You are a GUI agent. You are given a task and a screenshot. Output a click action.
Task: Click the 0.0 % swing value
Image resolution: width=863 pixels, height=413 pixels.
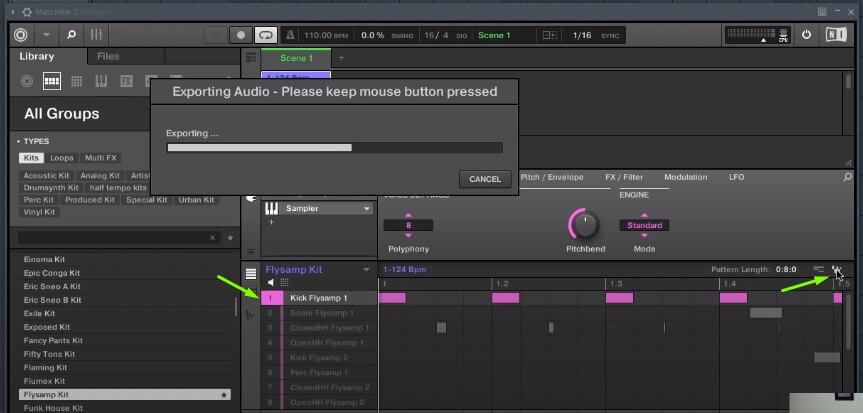coord(373,35)
